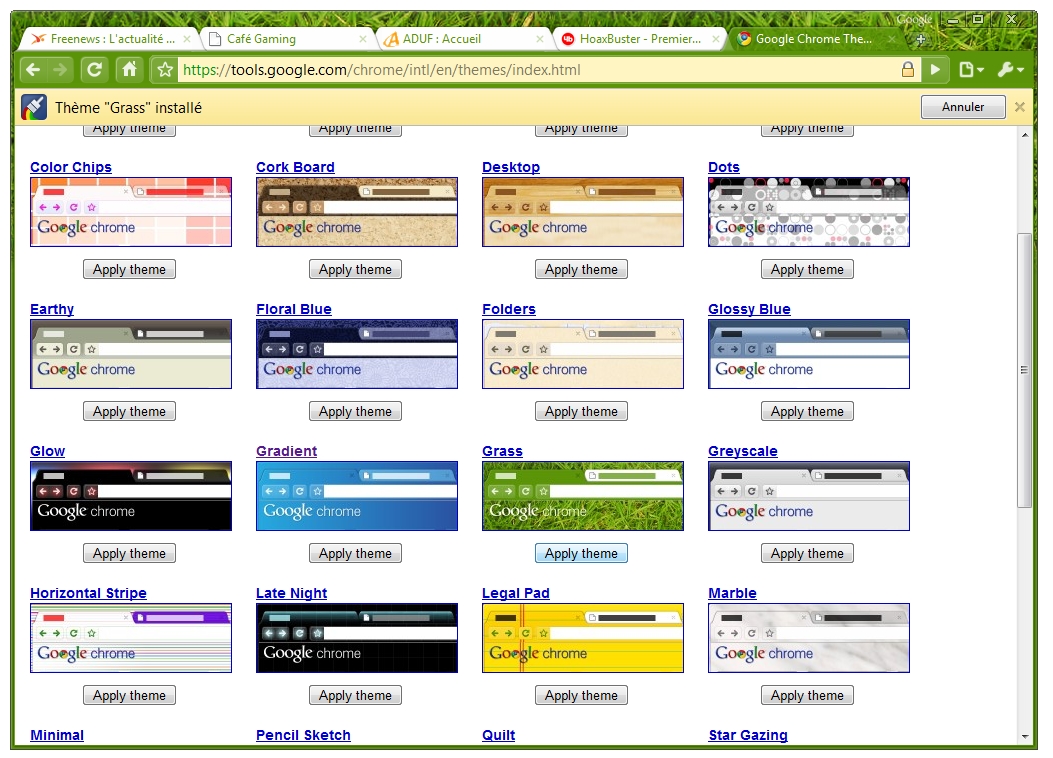The width and height of the screenshot is (1053, 758).
Task: Apply the Color Chips theme
Action: click(x=130, y=269)
